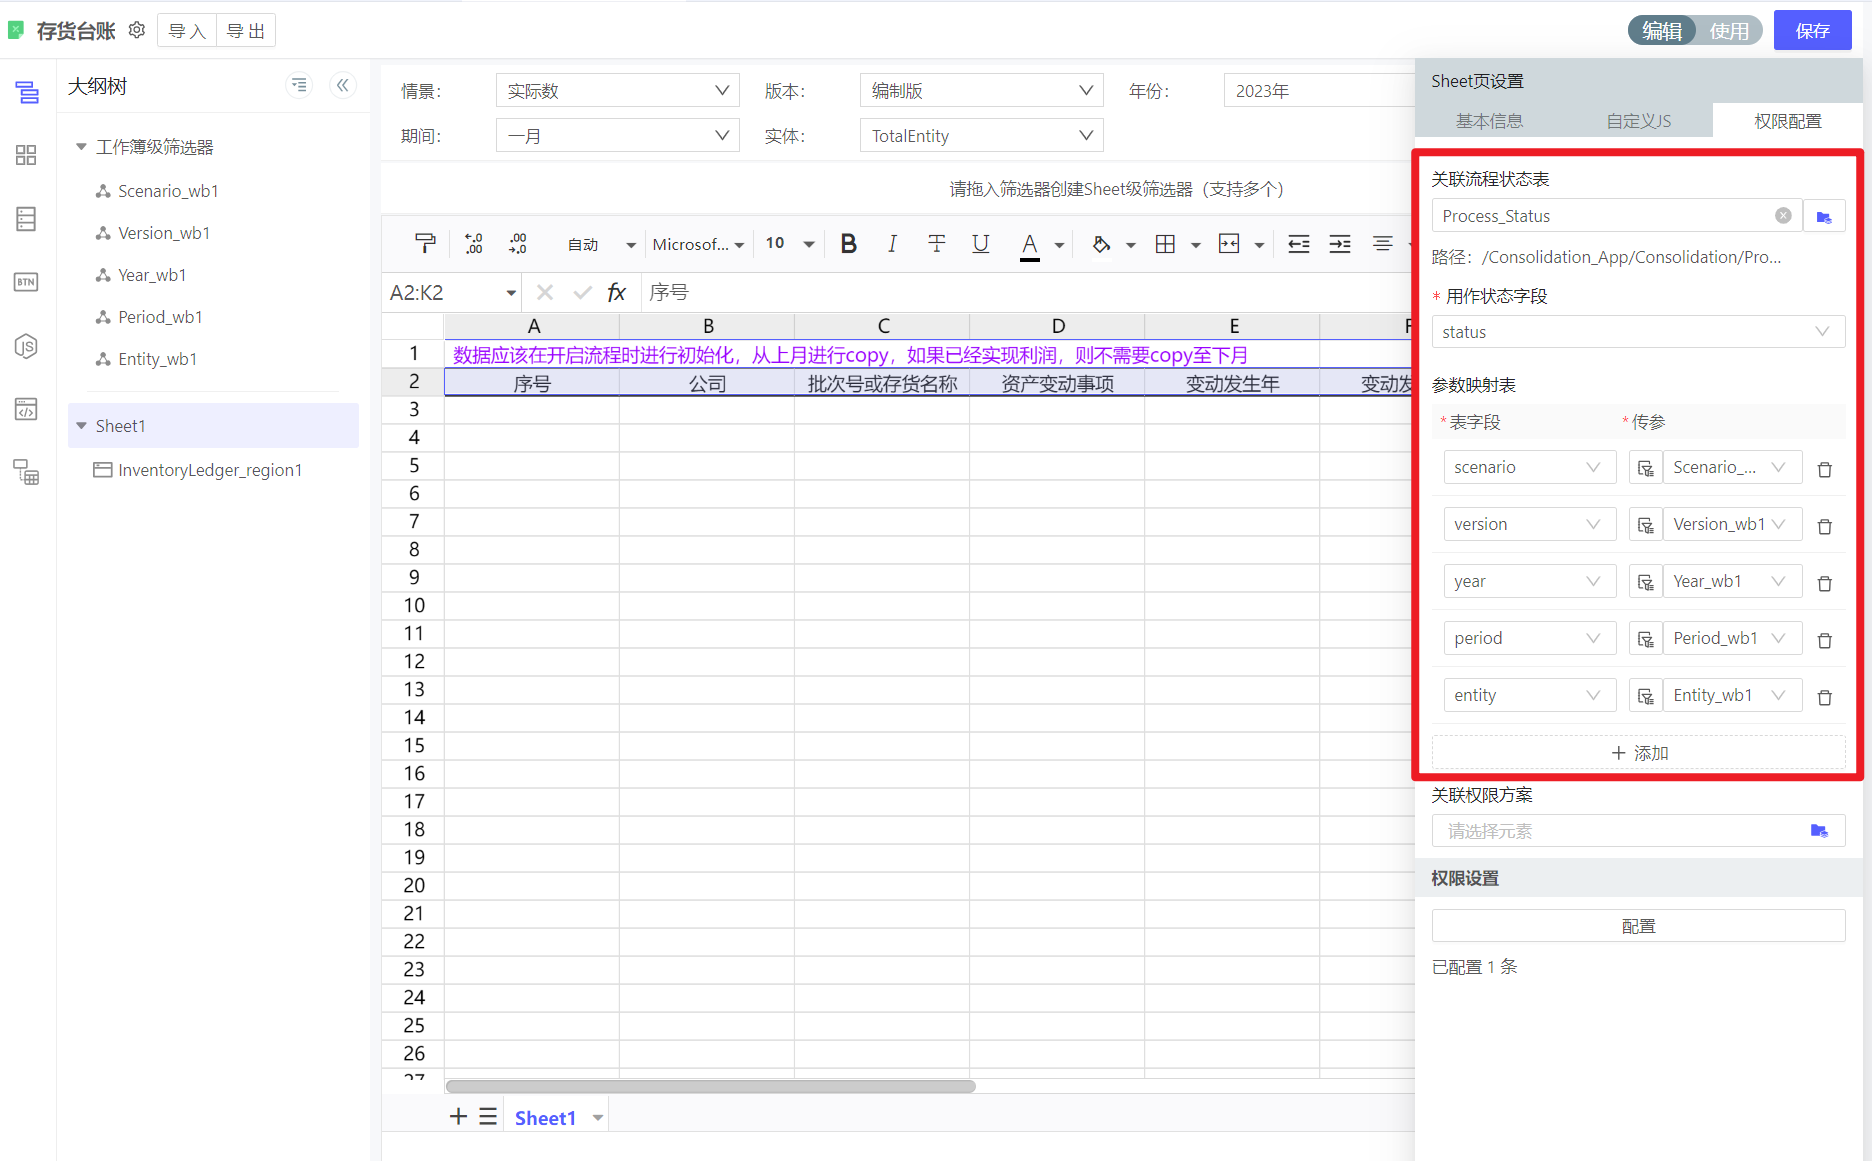1872x1161 pixels.
Task: Click the Bold formatting icon
Action: (x=848, y=244)
